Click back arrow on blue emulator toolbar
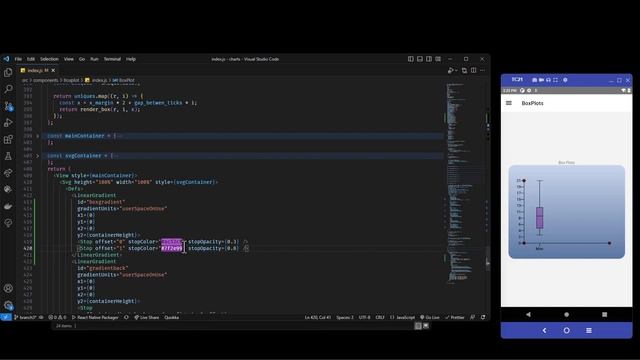Image resolution: width=640 pixels, height=360 pixels. click(544, 330)
